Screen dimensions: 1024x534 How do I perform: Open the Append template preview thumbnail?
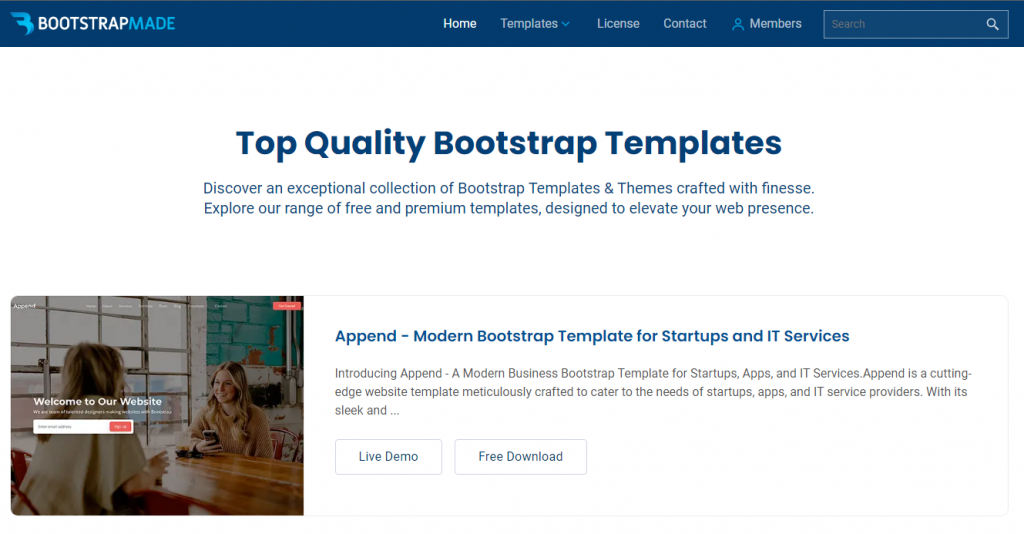(x=157, y=405)
